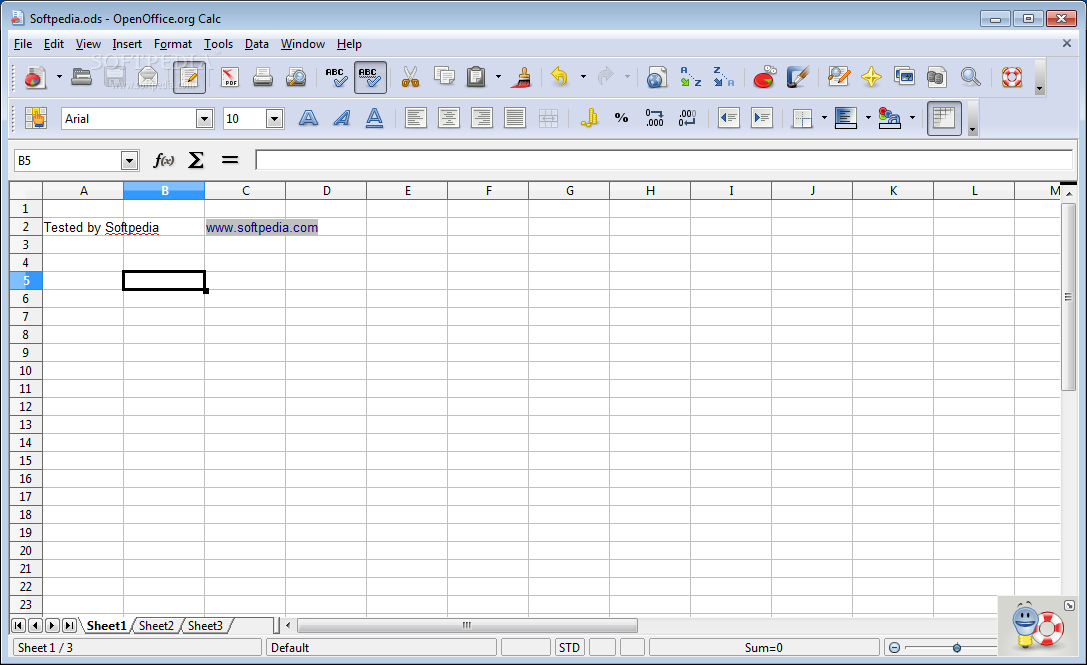The height and width of the screenshot is (665, 1087).
Task: Open the font size 10 dropdown
Action: pos(275,119)
